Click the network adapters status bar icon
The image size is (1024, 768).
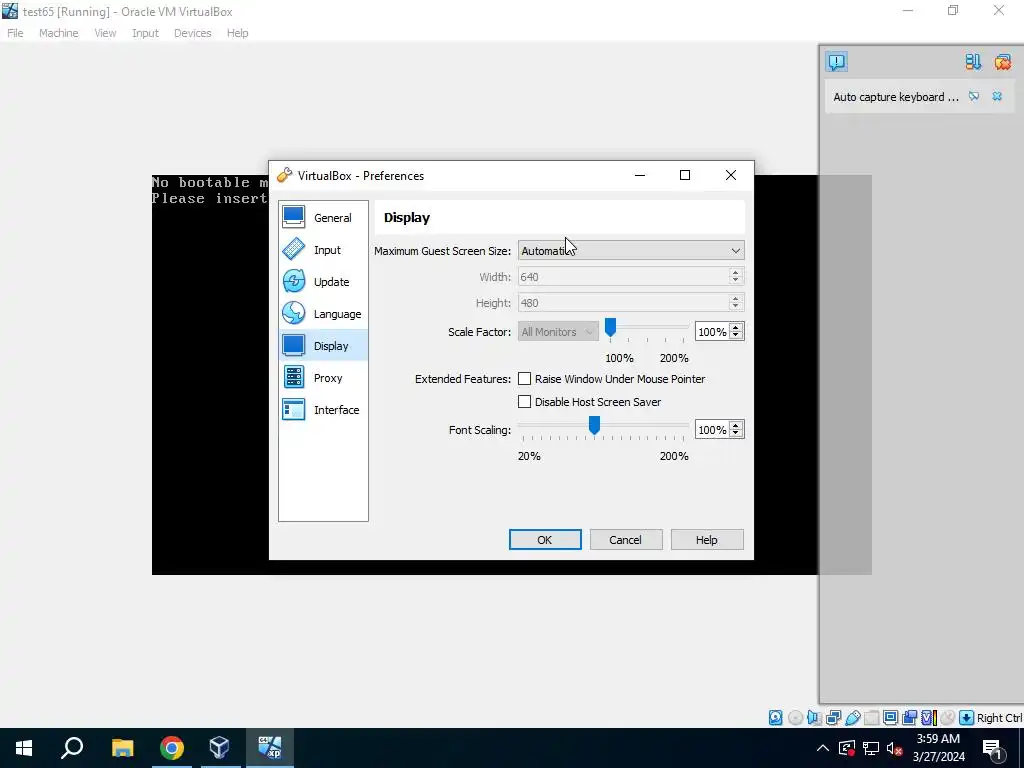tap(833, 718)
